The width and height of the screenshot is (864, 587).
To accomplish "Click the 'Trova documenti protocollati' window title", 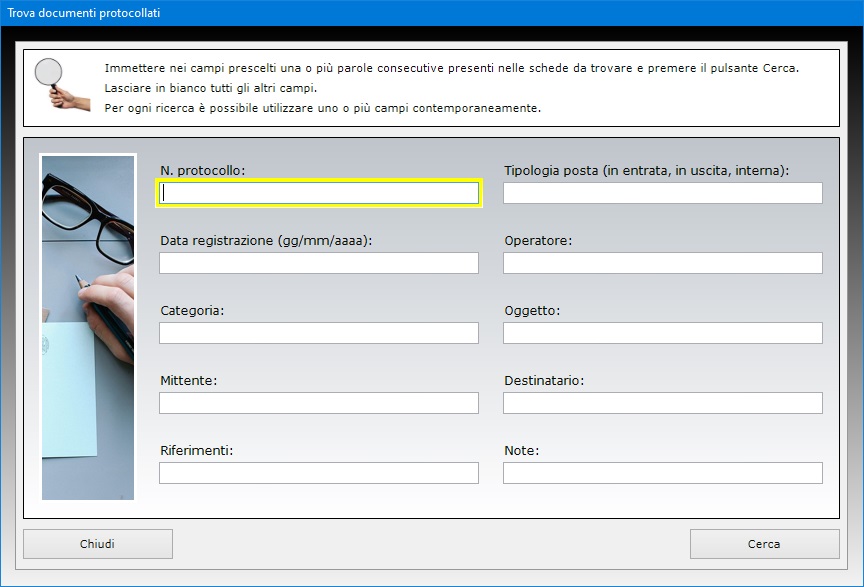I will [x=84, y=13].
